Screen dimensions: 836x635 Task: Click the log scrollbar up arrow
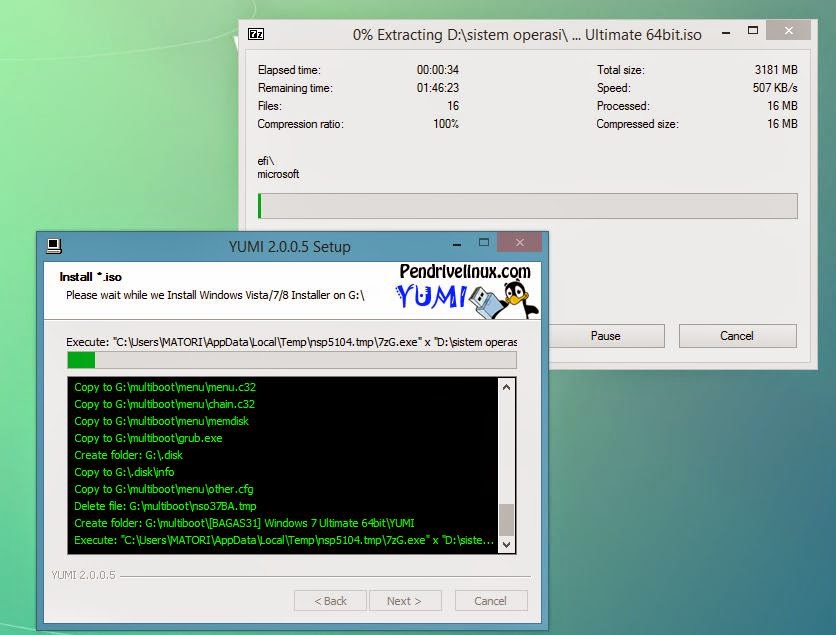point(507,388)
